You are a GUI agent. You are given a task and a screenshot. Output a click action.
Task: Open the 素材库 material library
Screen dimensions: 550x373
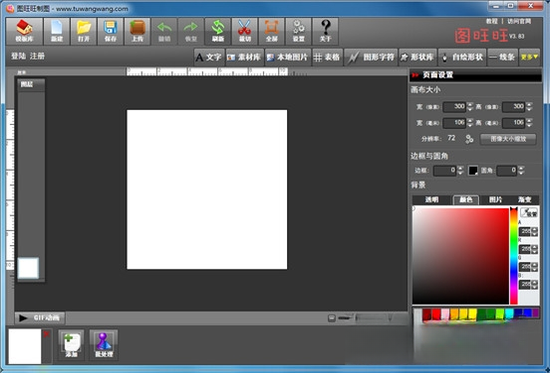(244, 57)
